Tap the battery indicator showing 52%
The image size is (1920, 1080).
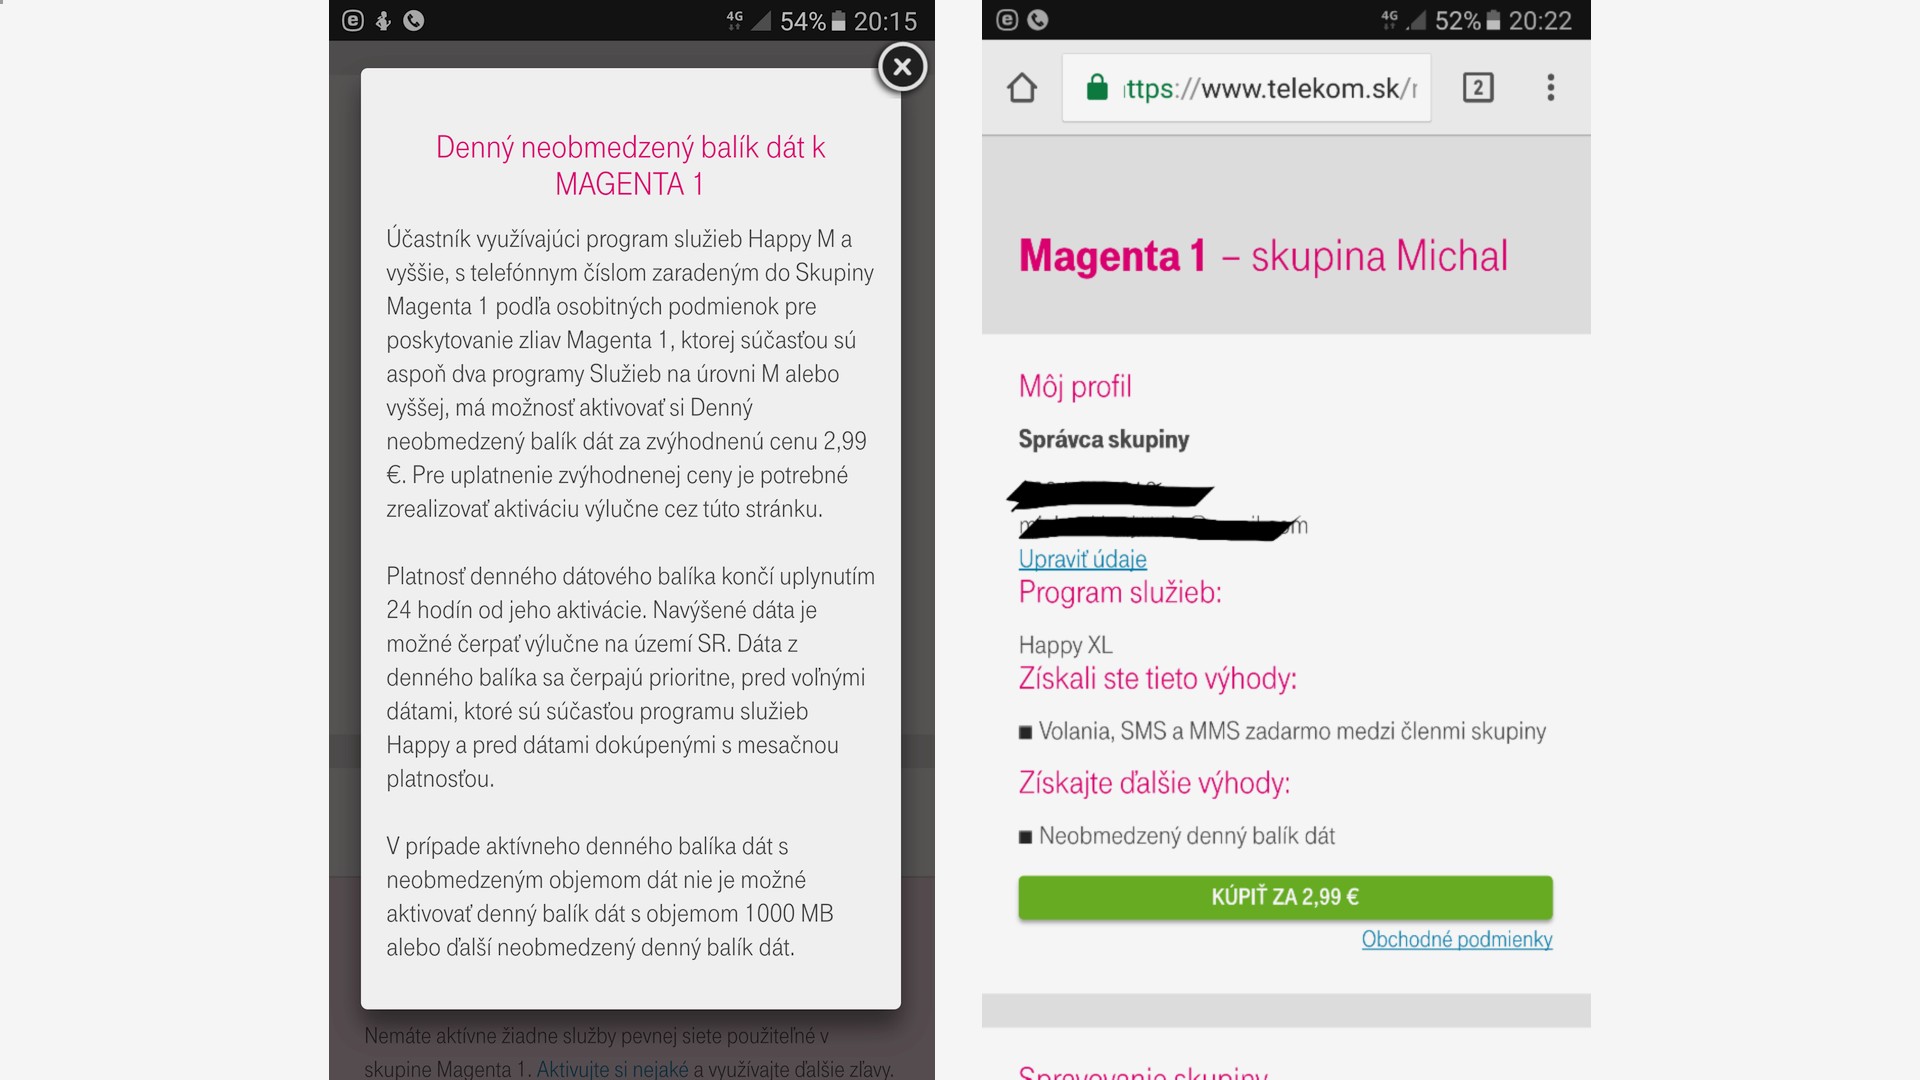(x=1468, y=21)
